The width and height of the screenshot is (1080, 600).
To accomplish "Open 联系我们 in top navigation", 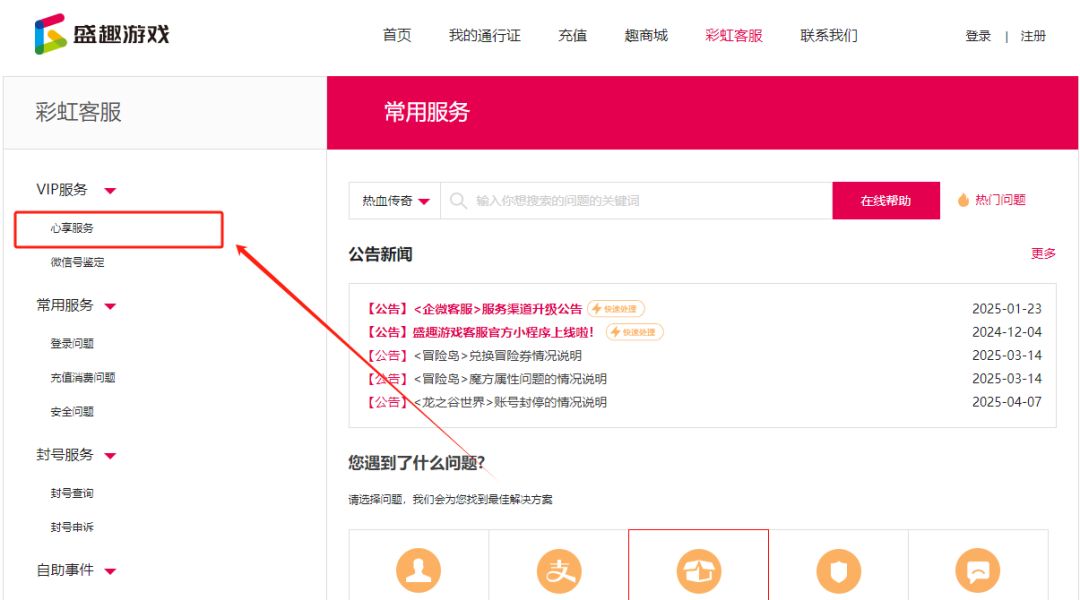I will pyautogui.click(x=829, y=35).
